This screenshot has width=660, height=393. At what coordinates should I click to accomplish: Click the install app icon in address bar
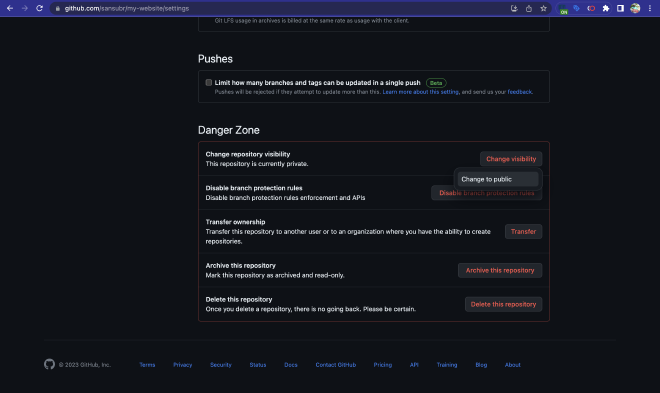coord(514,8)
